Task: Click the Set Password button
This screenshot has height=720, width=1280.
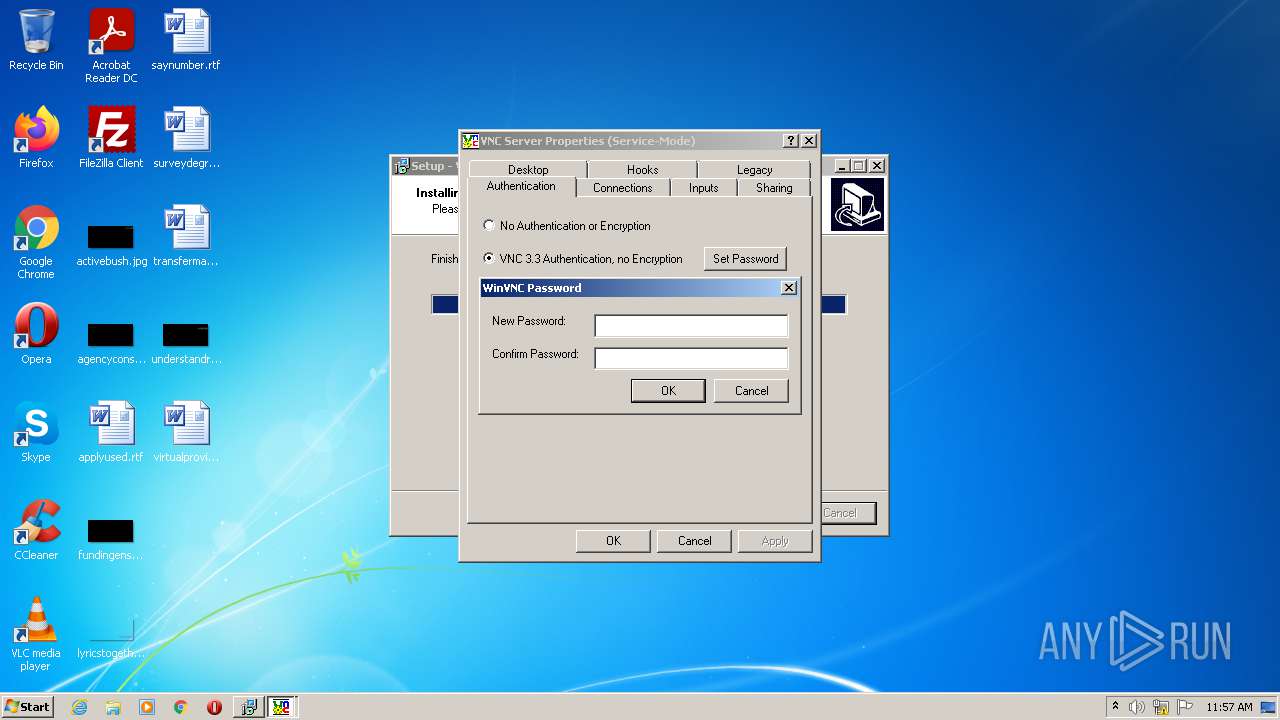Action: coord(745,259)
